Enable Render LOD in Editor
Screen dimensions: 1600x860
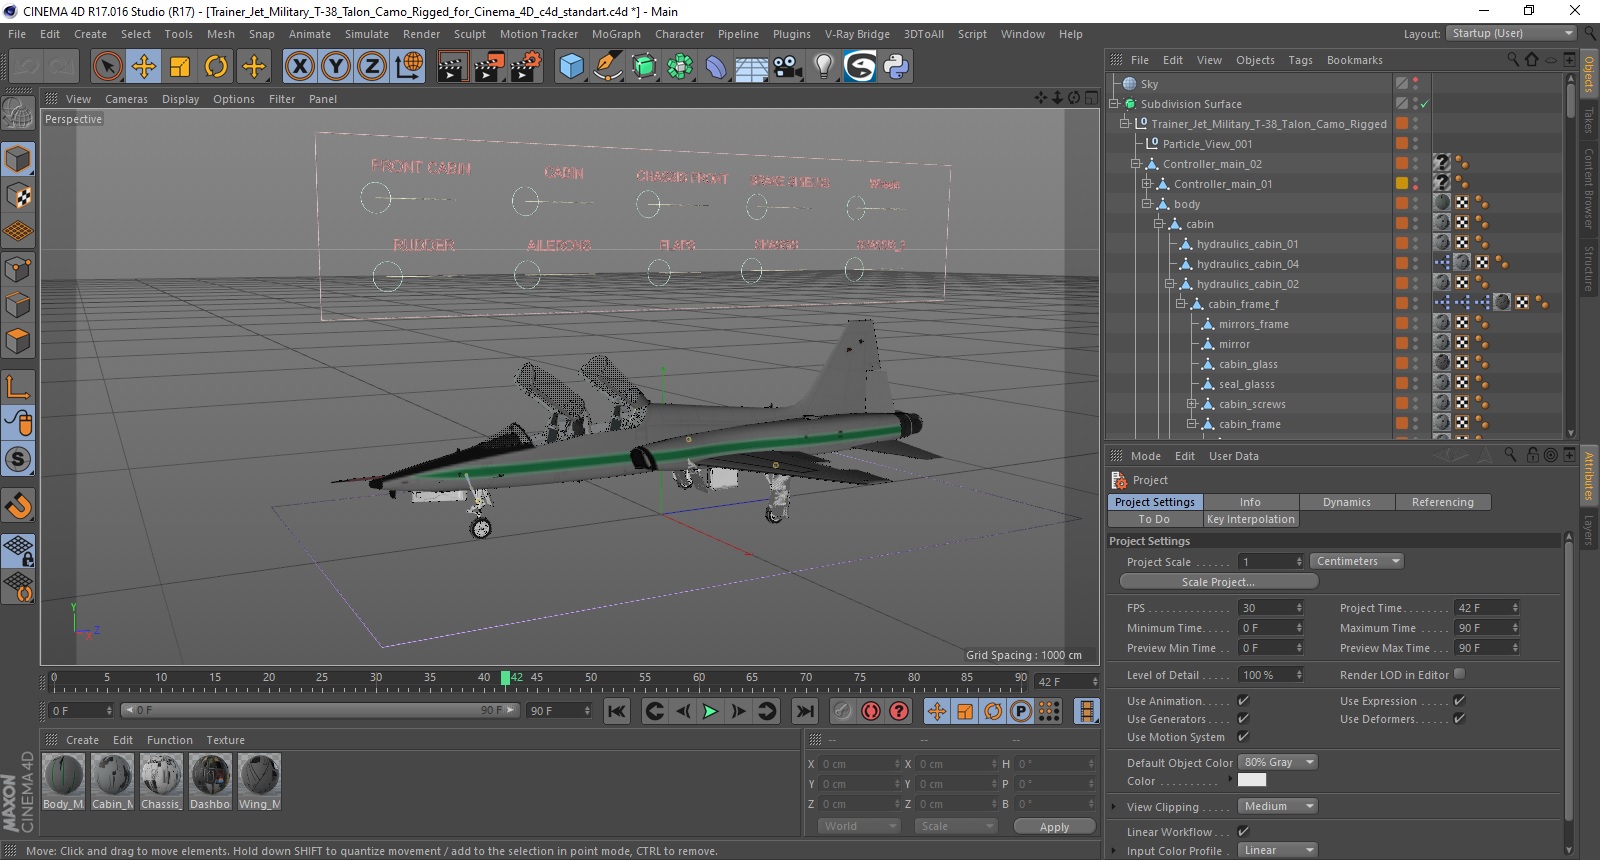tap(1459, 674)
